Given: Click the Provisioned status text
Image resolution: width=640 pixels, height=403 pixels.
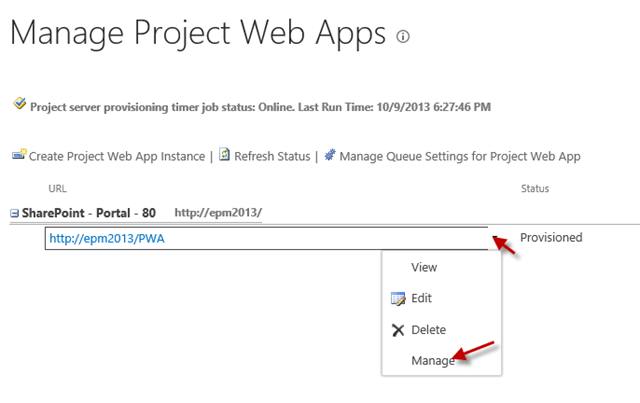Looking at the screenshot, I should click(x=551, y=238).
